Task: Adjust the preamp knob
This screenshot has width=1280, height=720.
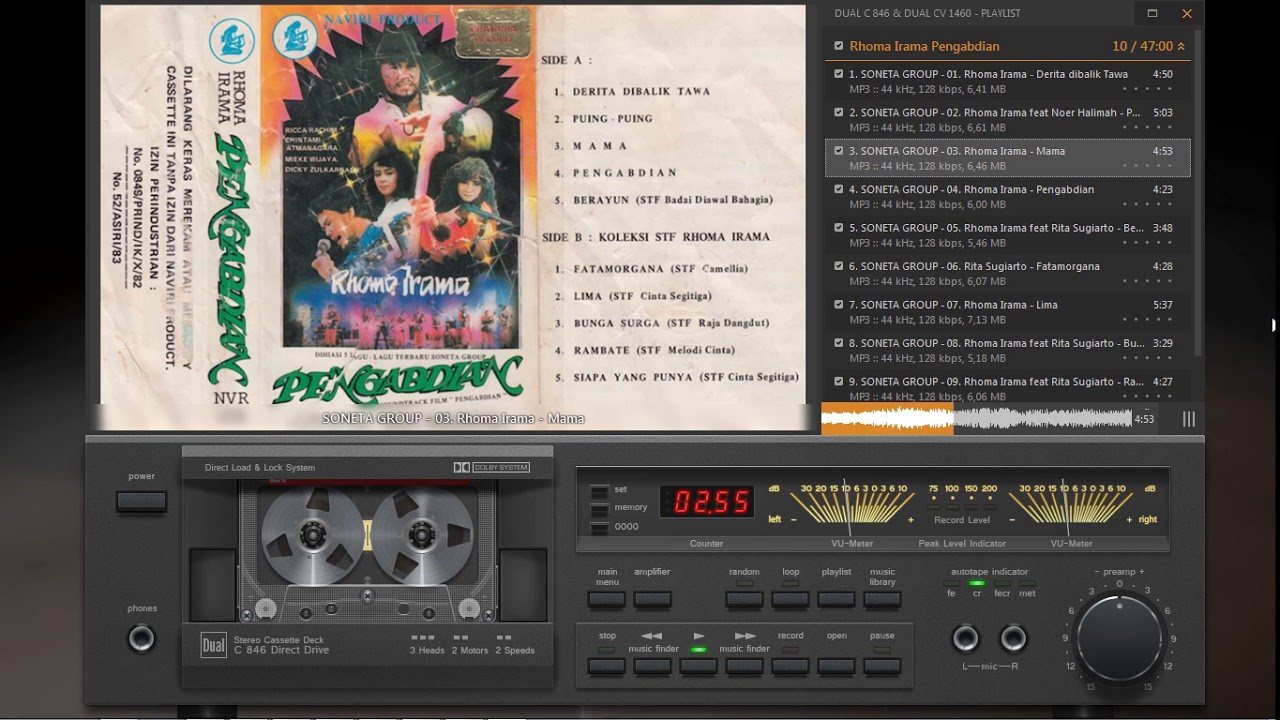Action: coord(1119,638)
